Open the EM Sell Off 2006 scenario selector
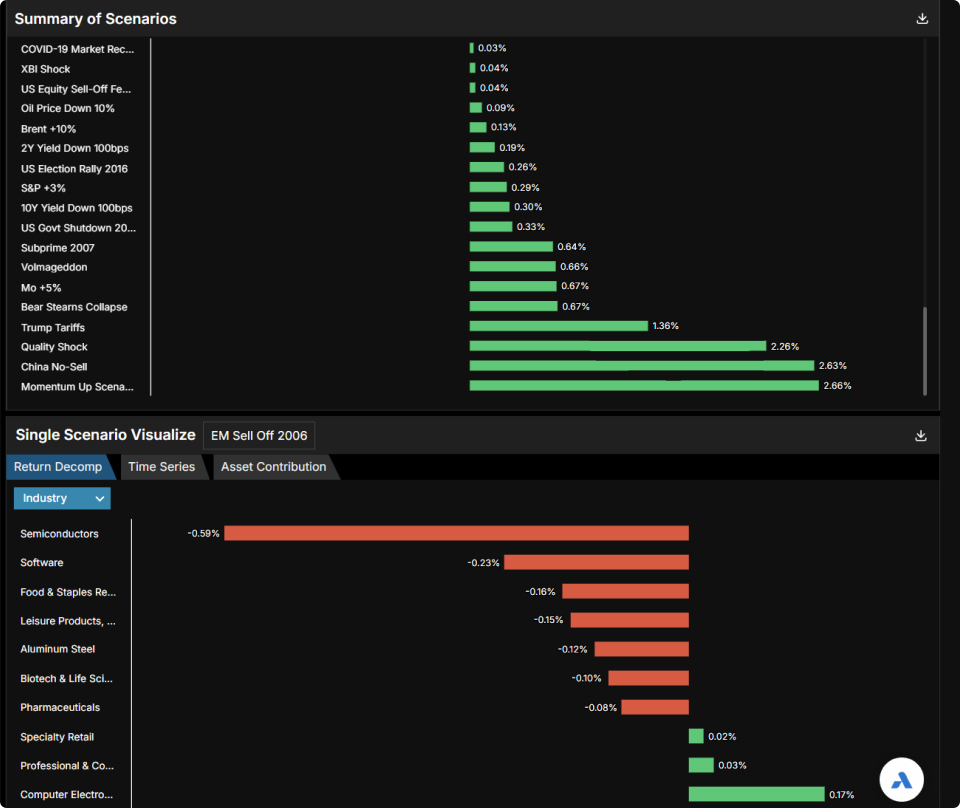Image resolution: width=960 pixels, height=808 pixels. (x=259, y=435)
